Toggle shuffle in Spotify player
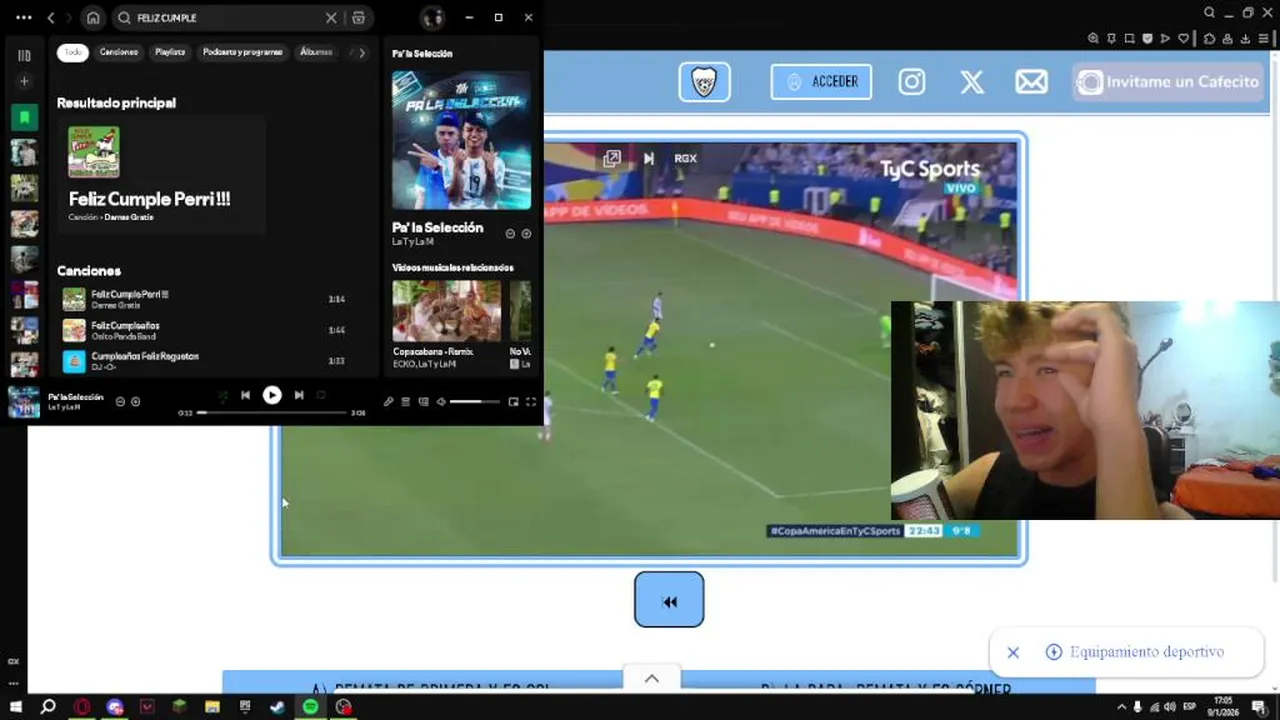This screenshot has width=1280, height=720. 223,395
